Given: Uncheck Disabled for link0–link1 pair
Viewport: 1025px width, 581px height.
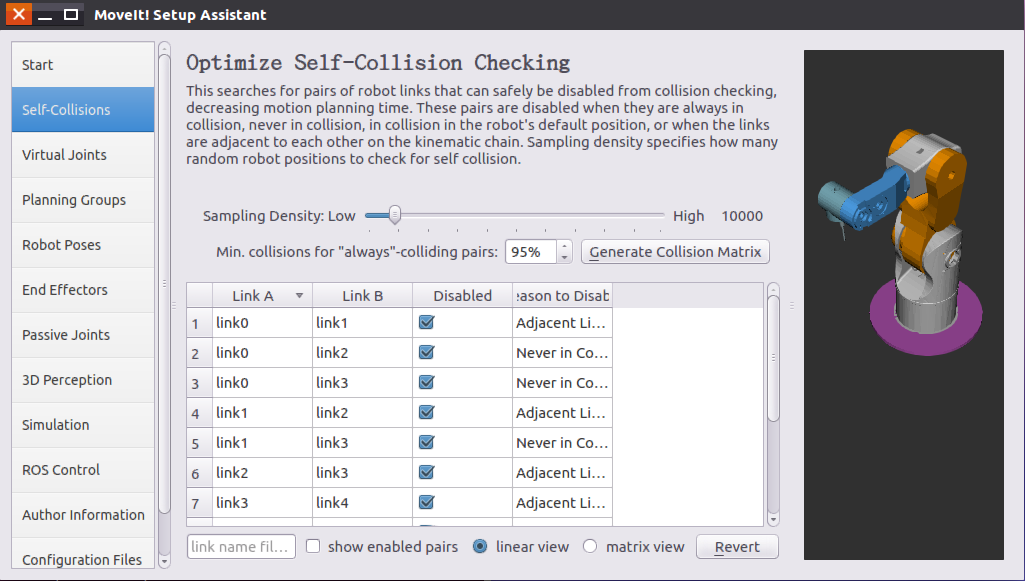Looking at the screenshot, I should (427, 322).
